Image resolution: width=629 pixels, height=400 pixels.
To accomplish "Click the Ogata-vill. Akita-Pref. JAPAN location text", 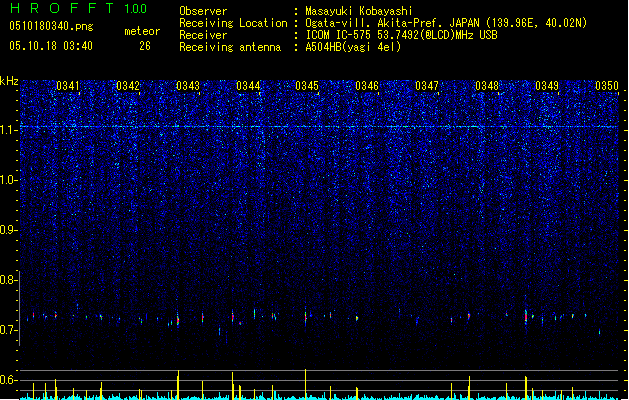I will pyautogui.click(x=446, y=23).
